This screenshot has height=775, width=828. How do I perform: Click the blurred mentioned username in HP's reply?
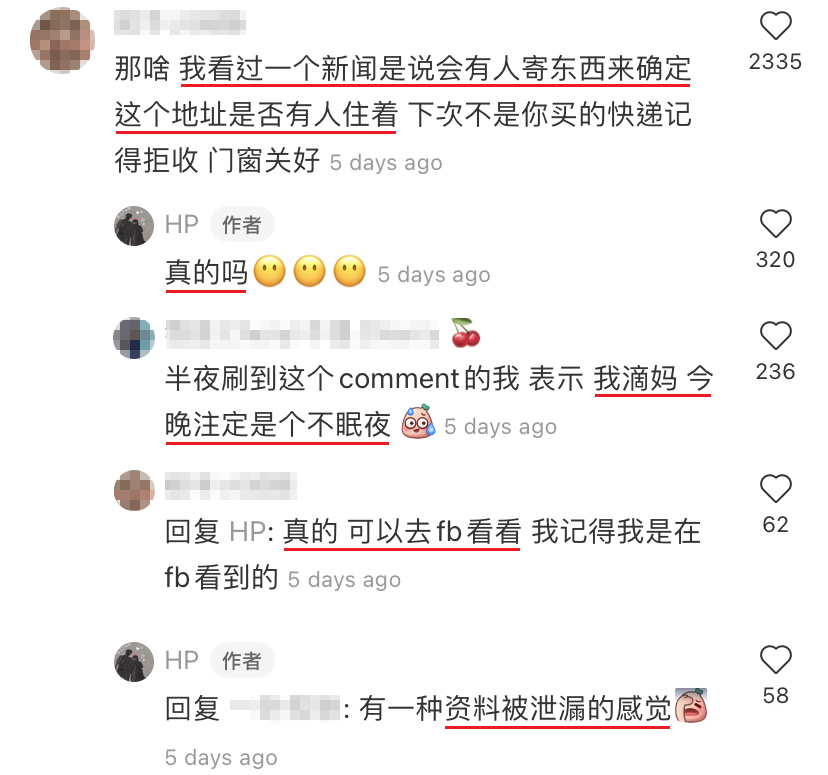coord(286,708)
